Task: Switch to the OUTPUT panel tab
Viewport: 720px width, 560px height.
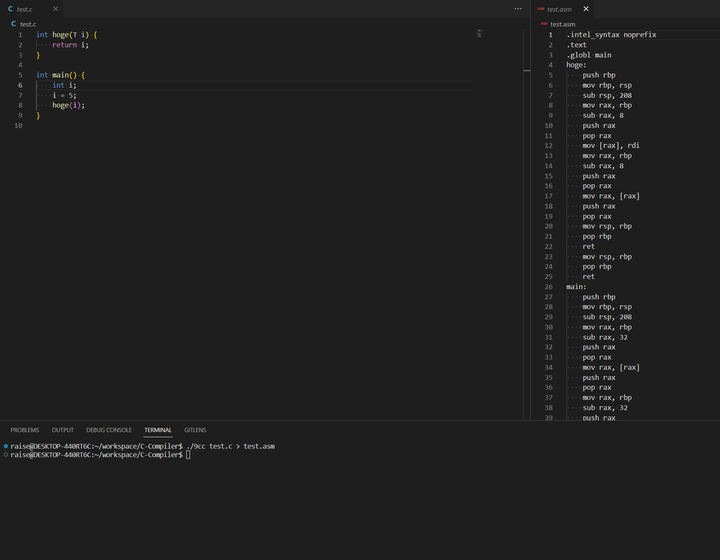Action: click(x=63, y=430)
